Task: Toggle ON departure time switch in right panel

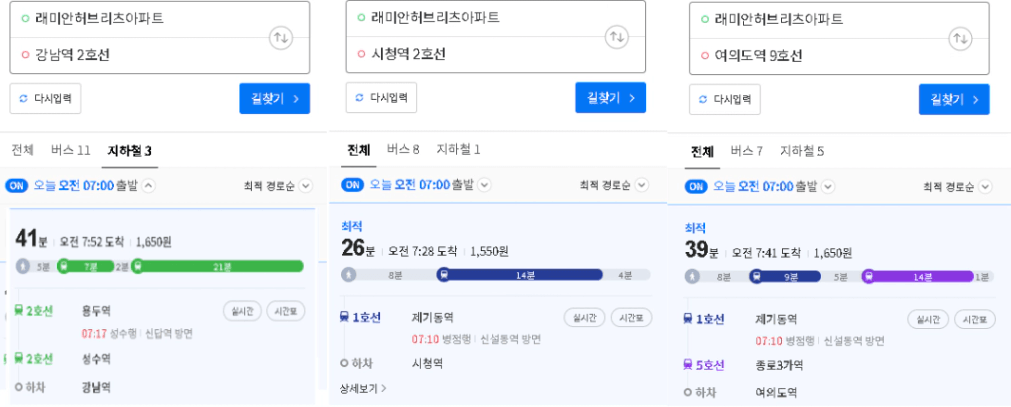Action: [696, 186]
